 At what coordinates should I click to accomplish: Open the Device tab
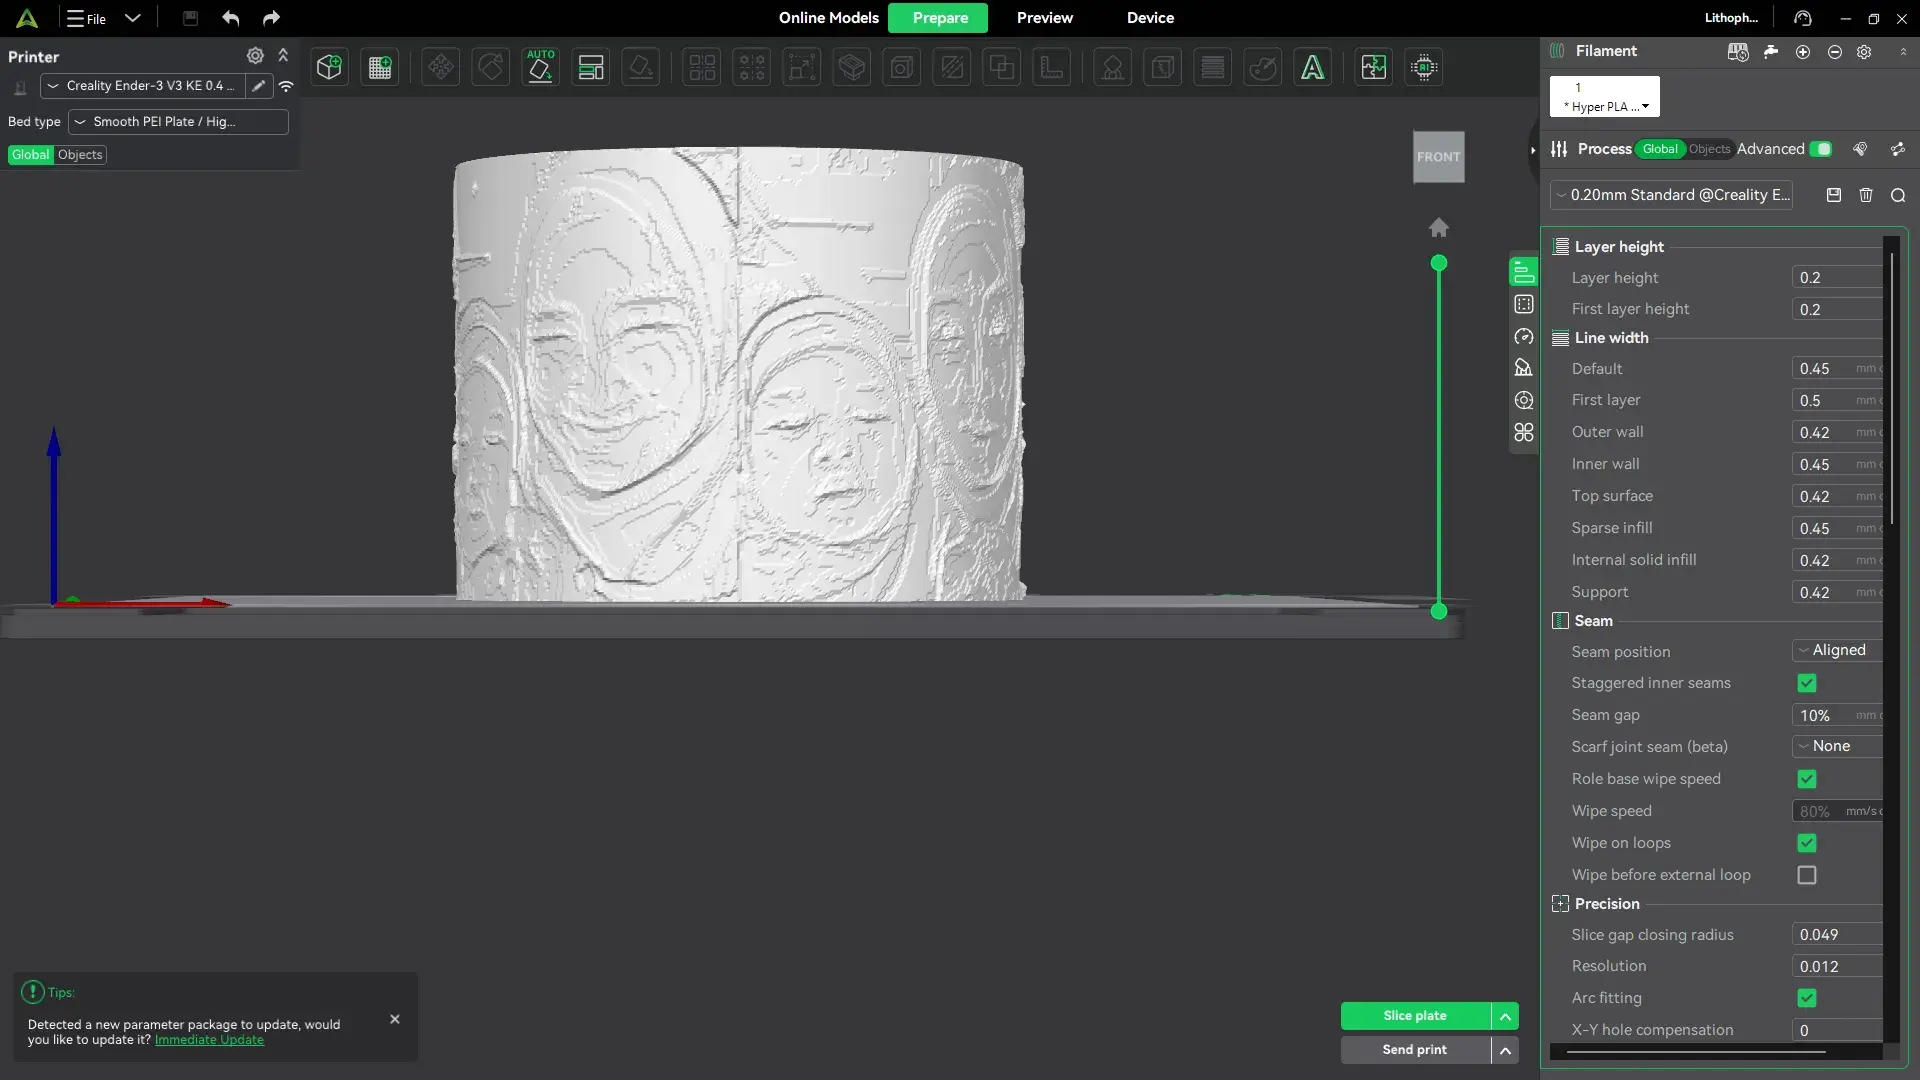tap(1150, 18)
